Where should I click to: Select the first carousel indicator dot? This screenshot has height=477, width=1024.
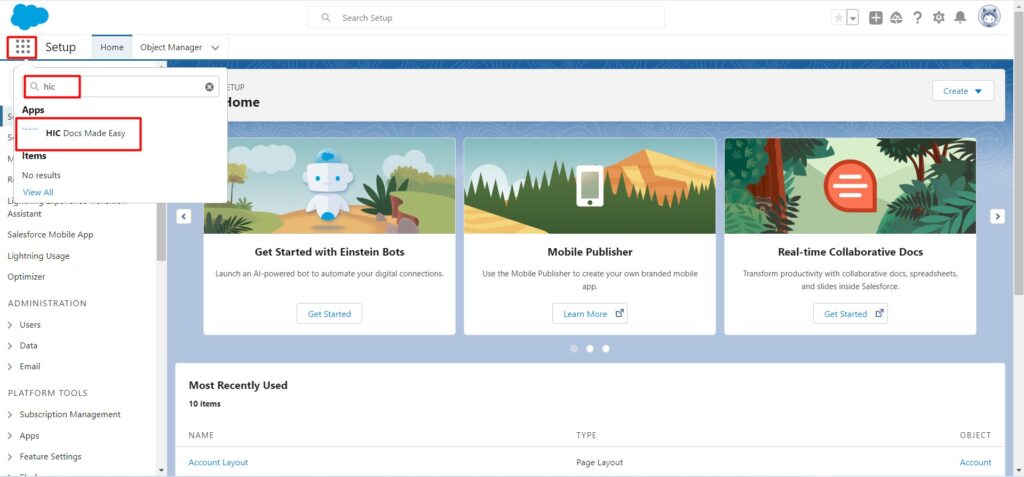click(x=573, y=349)
